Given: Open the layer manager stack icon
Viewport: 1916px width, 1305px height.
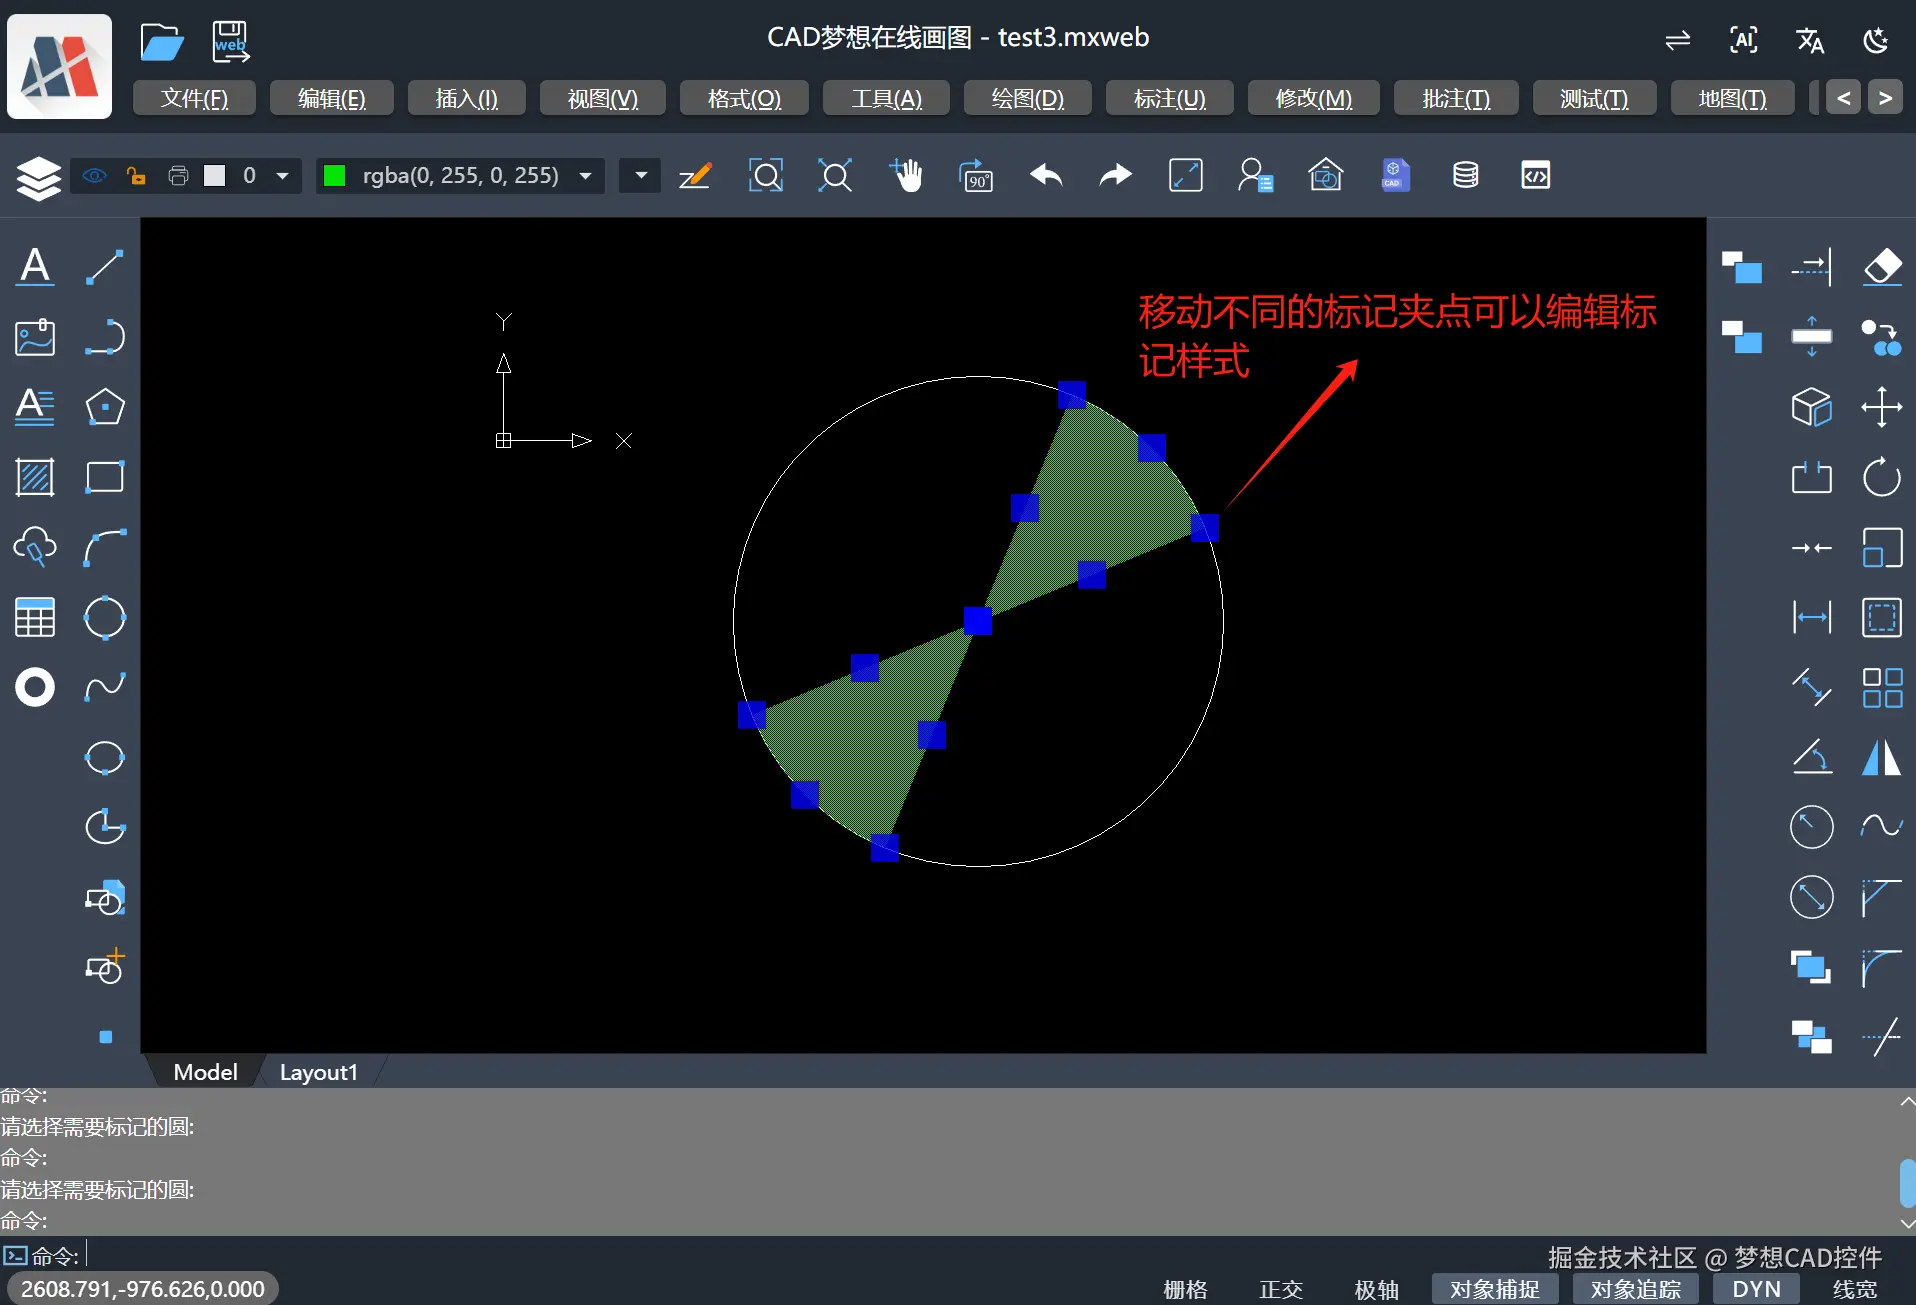Looking at the screenshot, I should click(39, 177).
